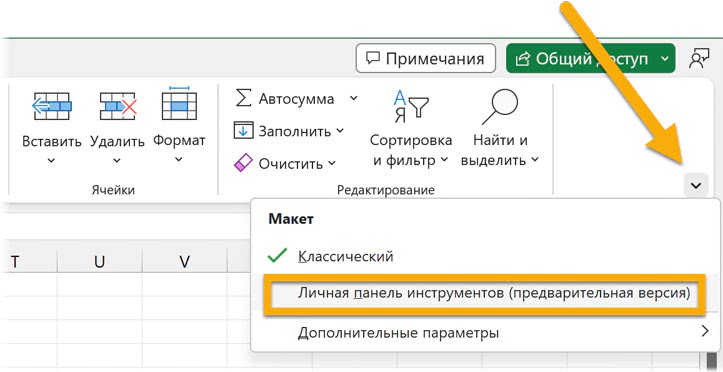Viewport: 723px width, 372px height.
Task: Click the ribbon display options chevron
Action: click(696, 185)
